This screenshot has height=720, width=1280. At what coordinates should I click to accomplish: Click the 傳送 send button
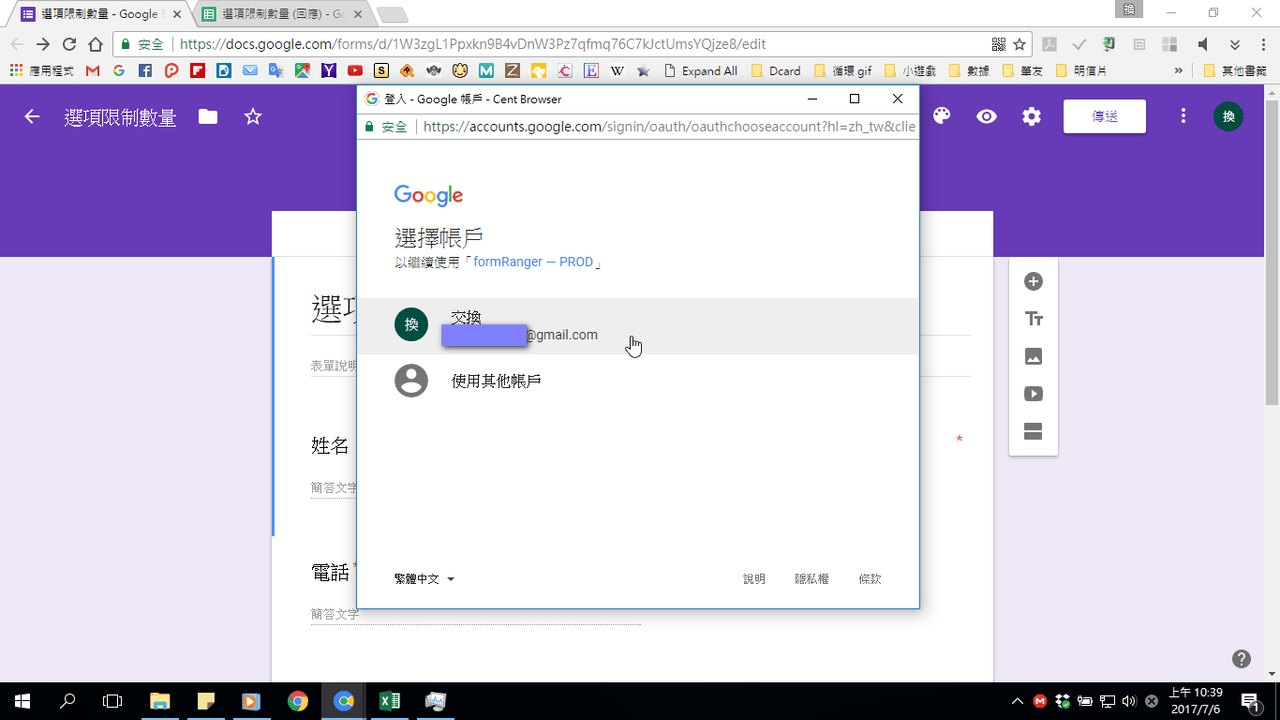pos(1105,116)
